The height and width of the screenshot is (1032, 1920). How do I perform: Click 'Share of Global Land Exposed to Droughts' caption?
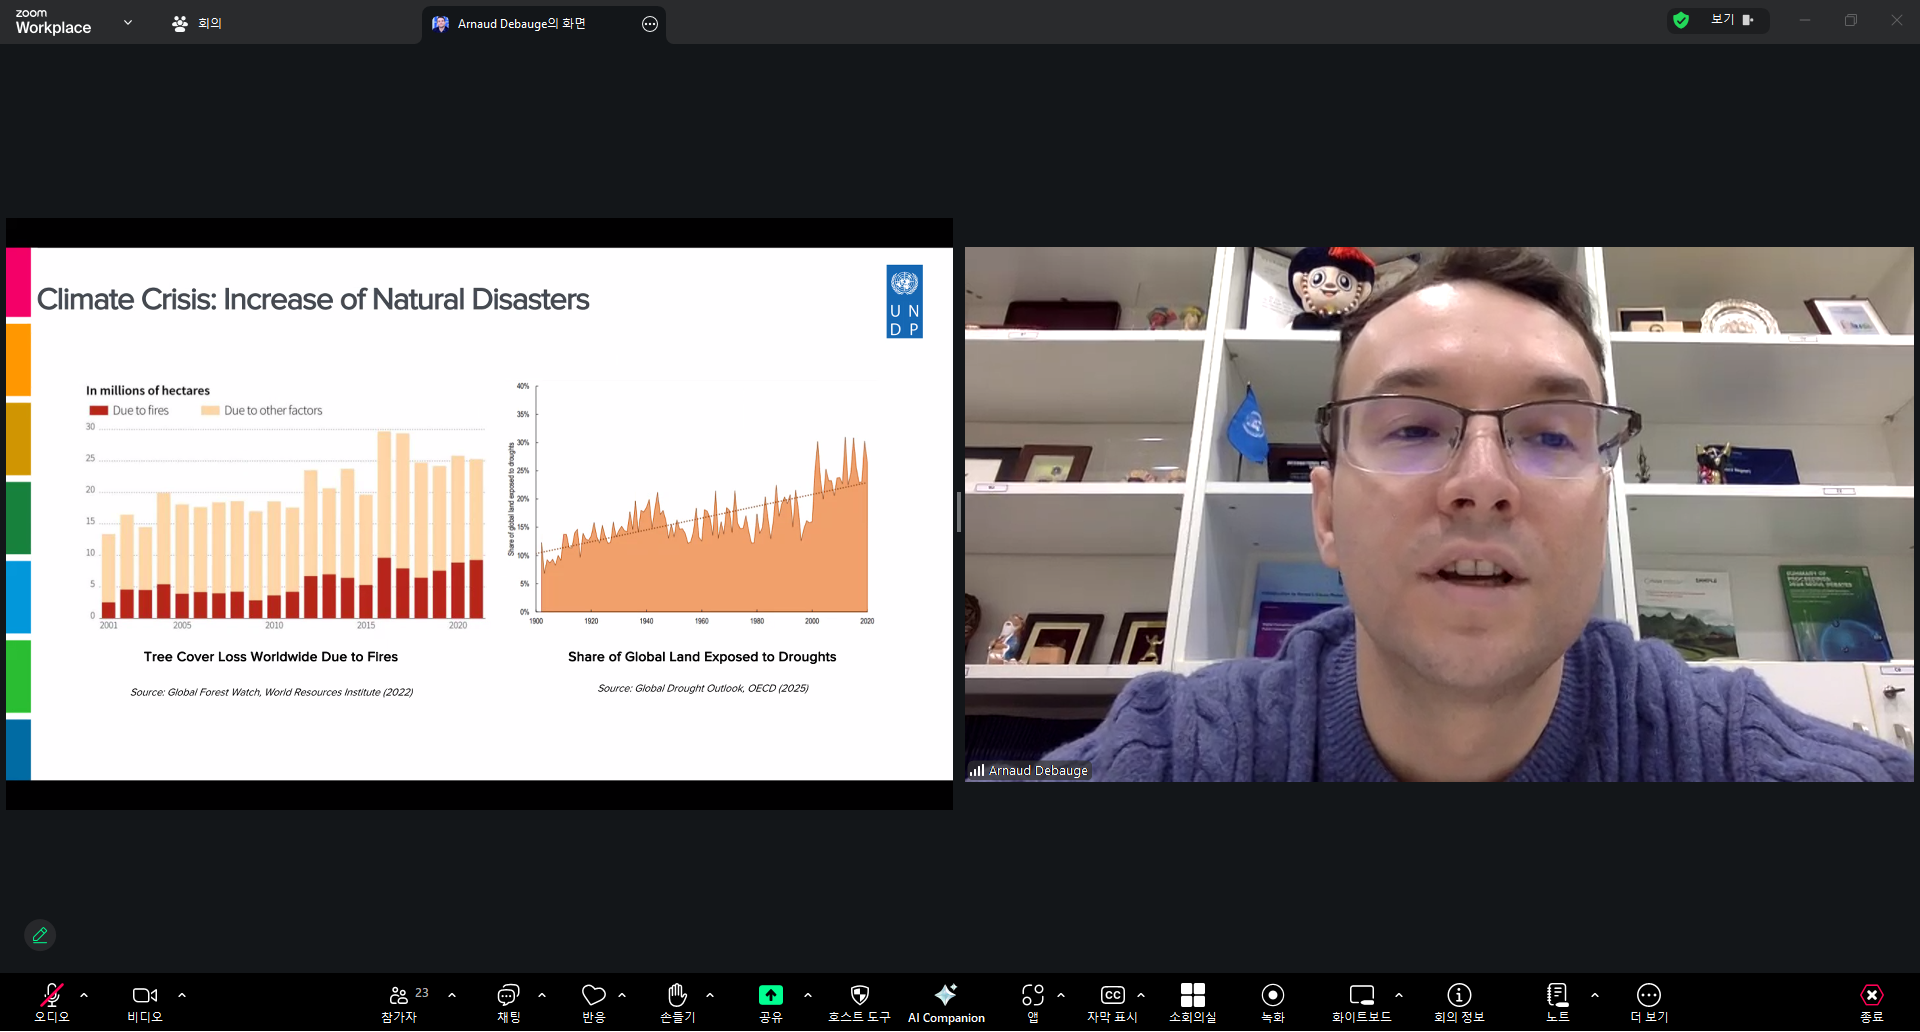[x=702, y=657]
